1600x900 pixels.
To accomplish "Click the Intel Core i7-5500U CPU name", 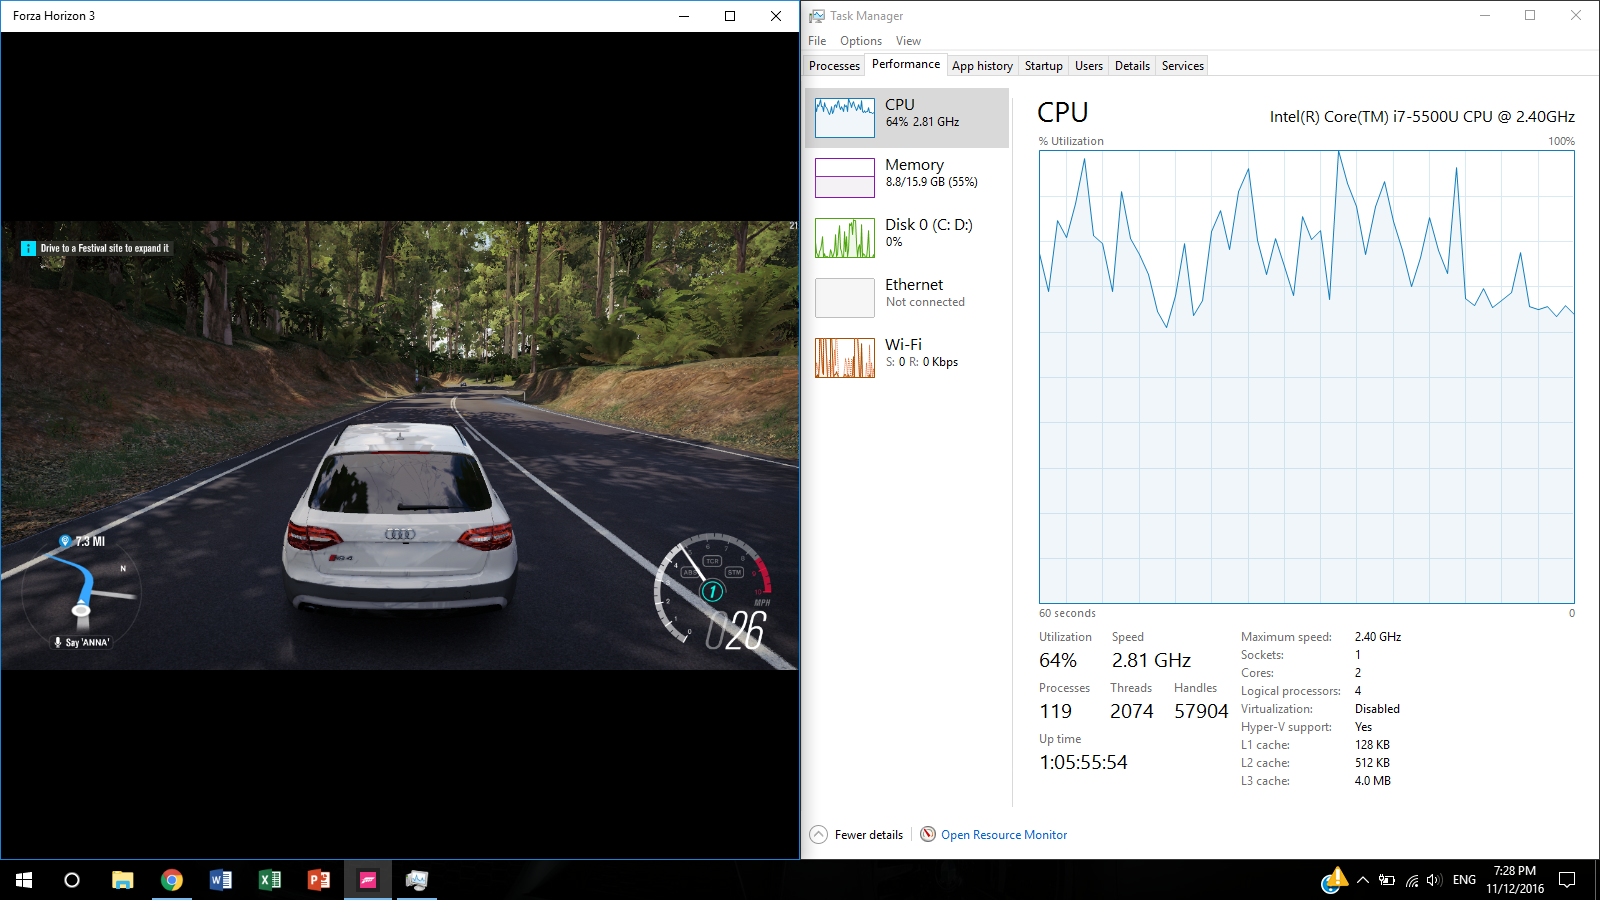I will pos(1422,116).
